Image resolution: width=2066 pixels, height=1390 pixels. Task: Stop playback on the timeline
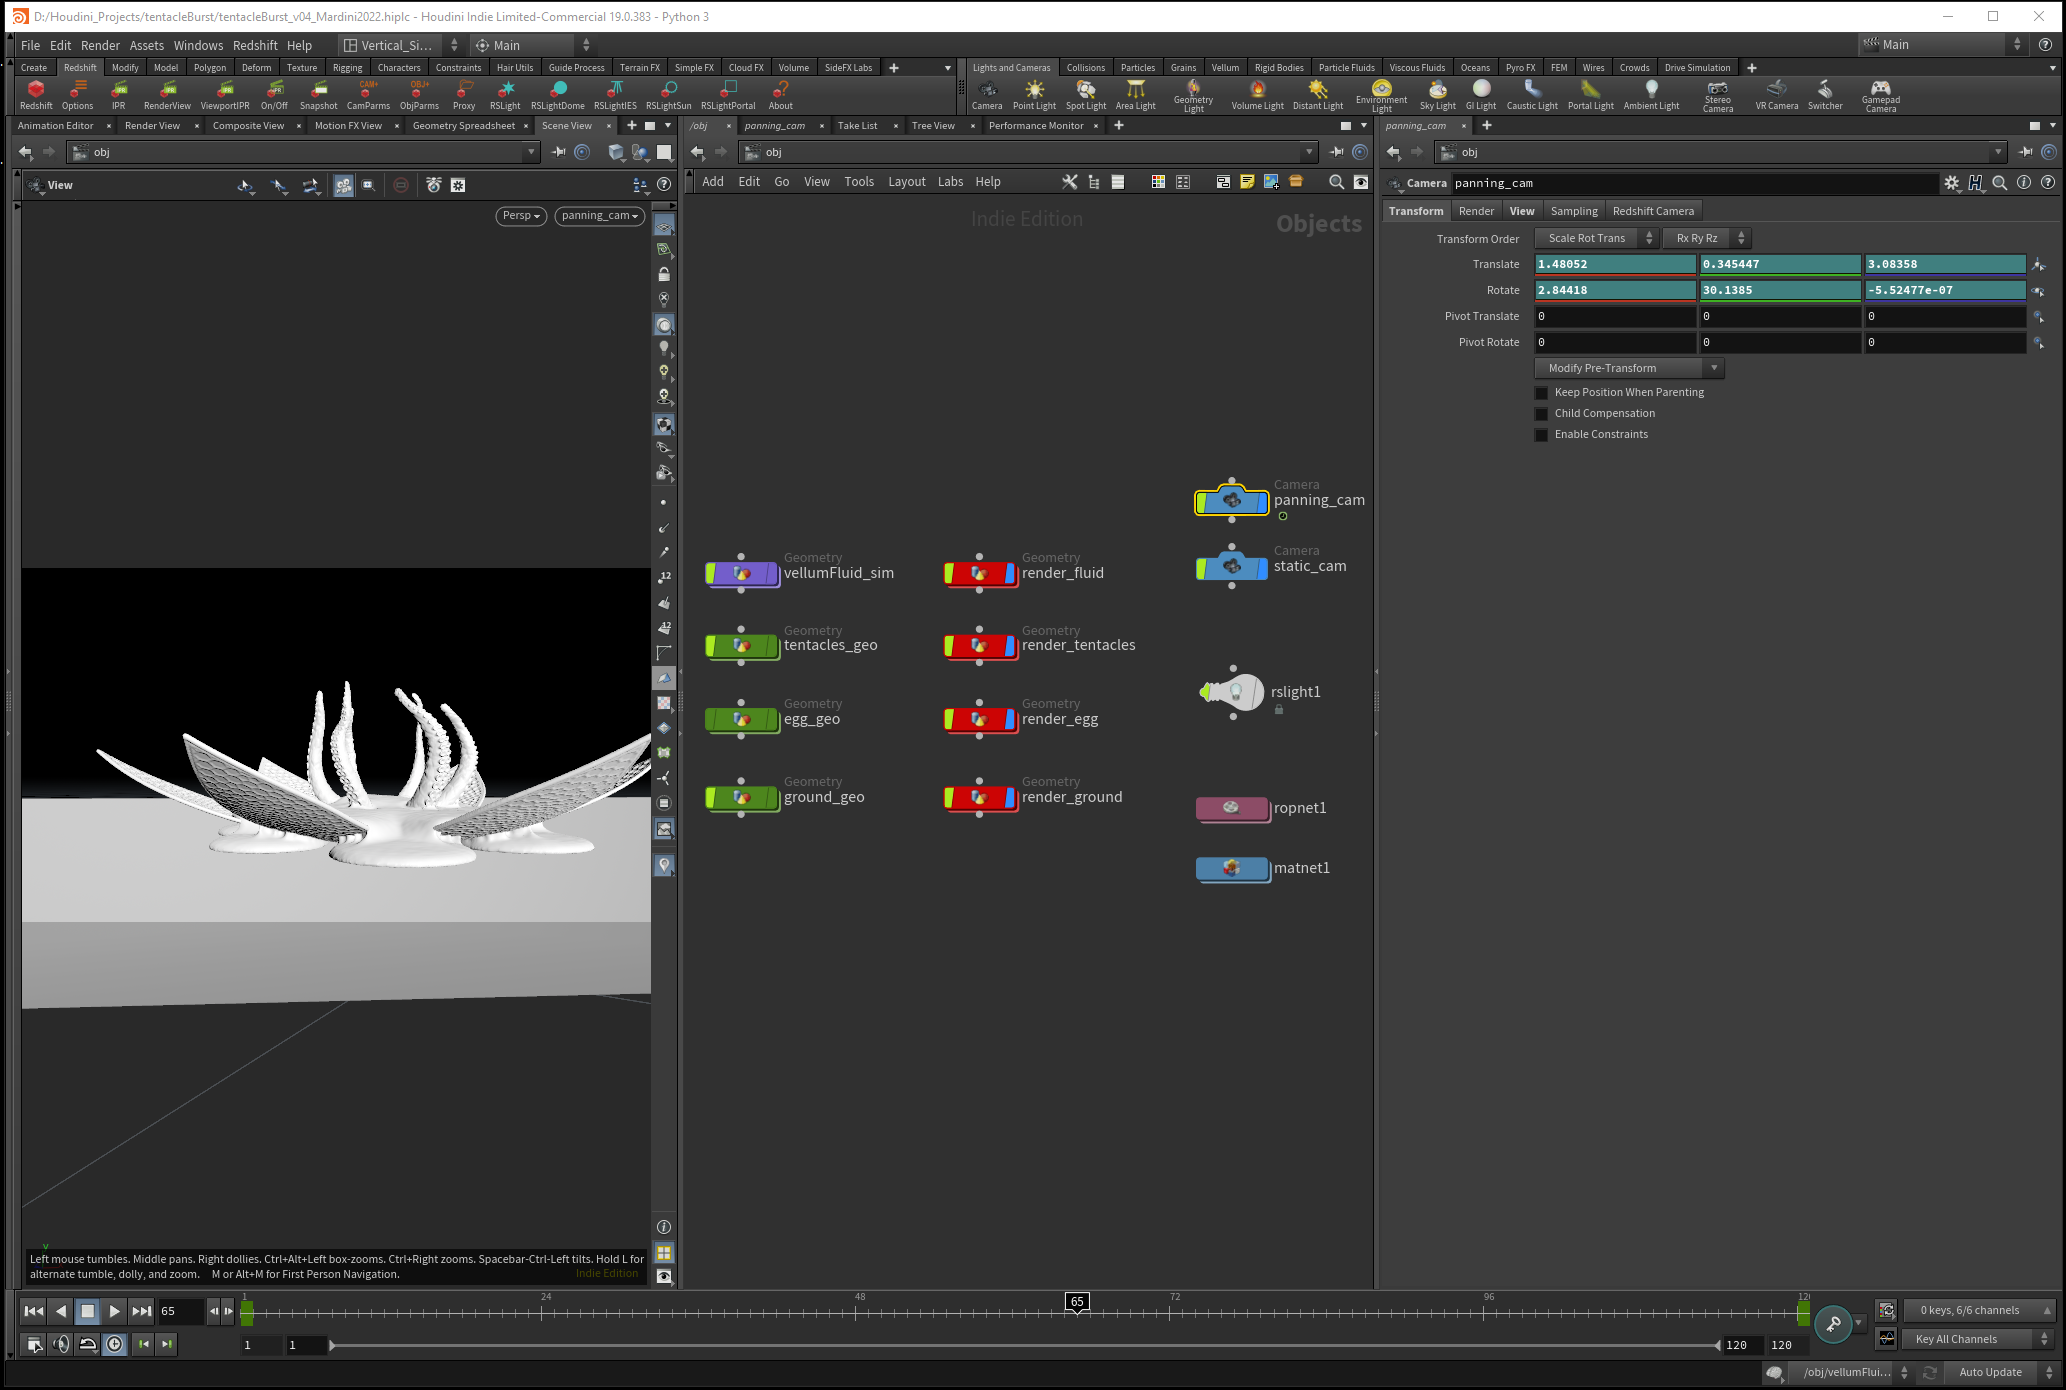(x=88, y=1311)
